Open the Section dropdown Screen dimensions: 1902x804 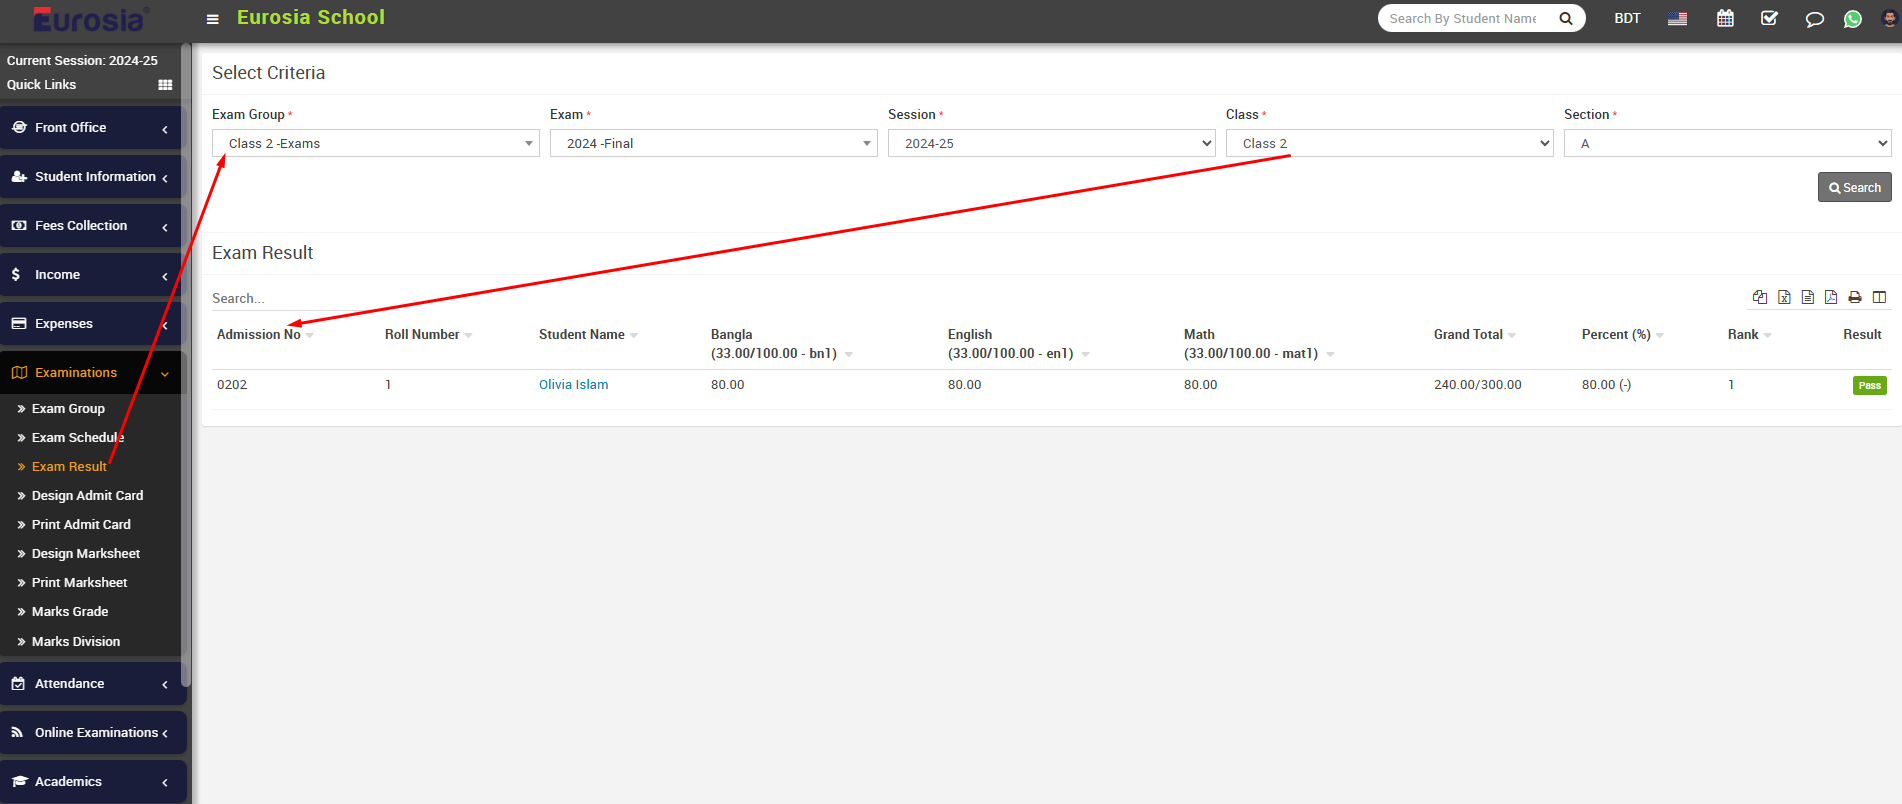(x=1727, y=143)
